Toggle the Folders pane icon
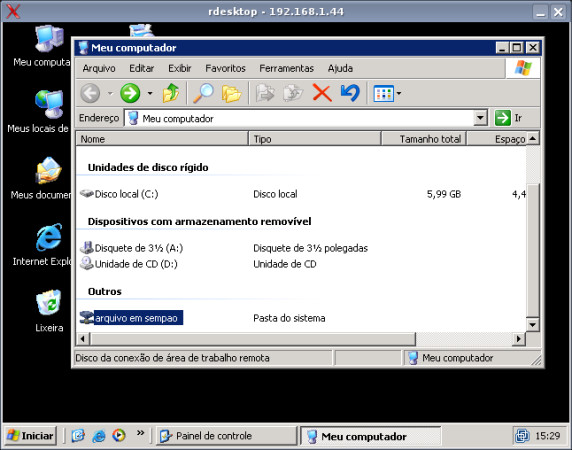 [x=231, y=93]
